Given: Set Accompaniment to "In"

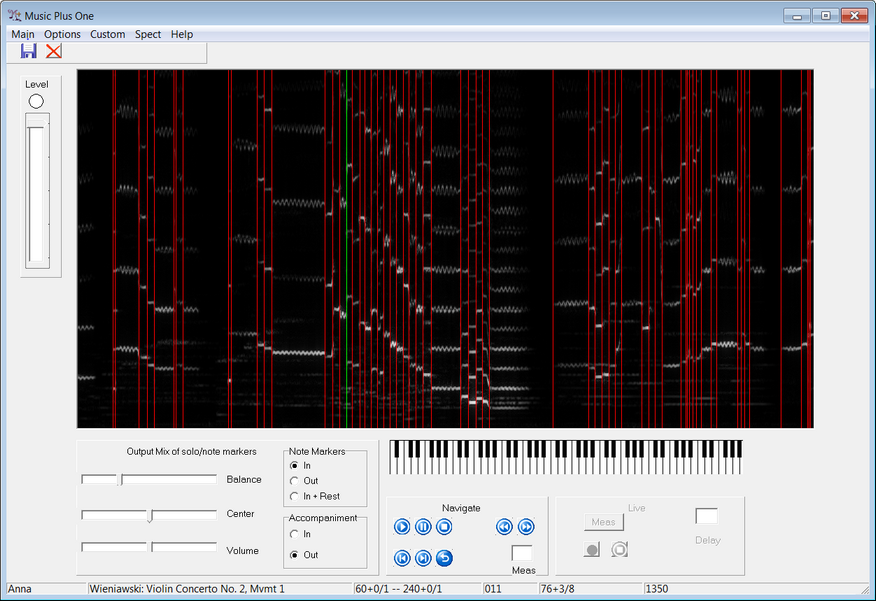Looking at the screenshot, I should pos(294,534).
